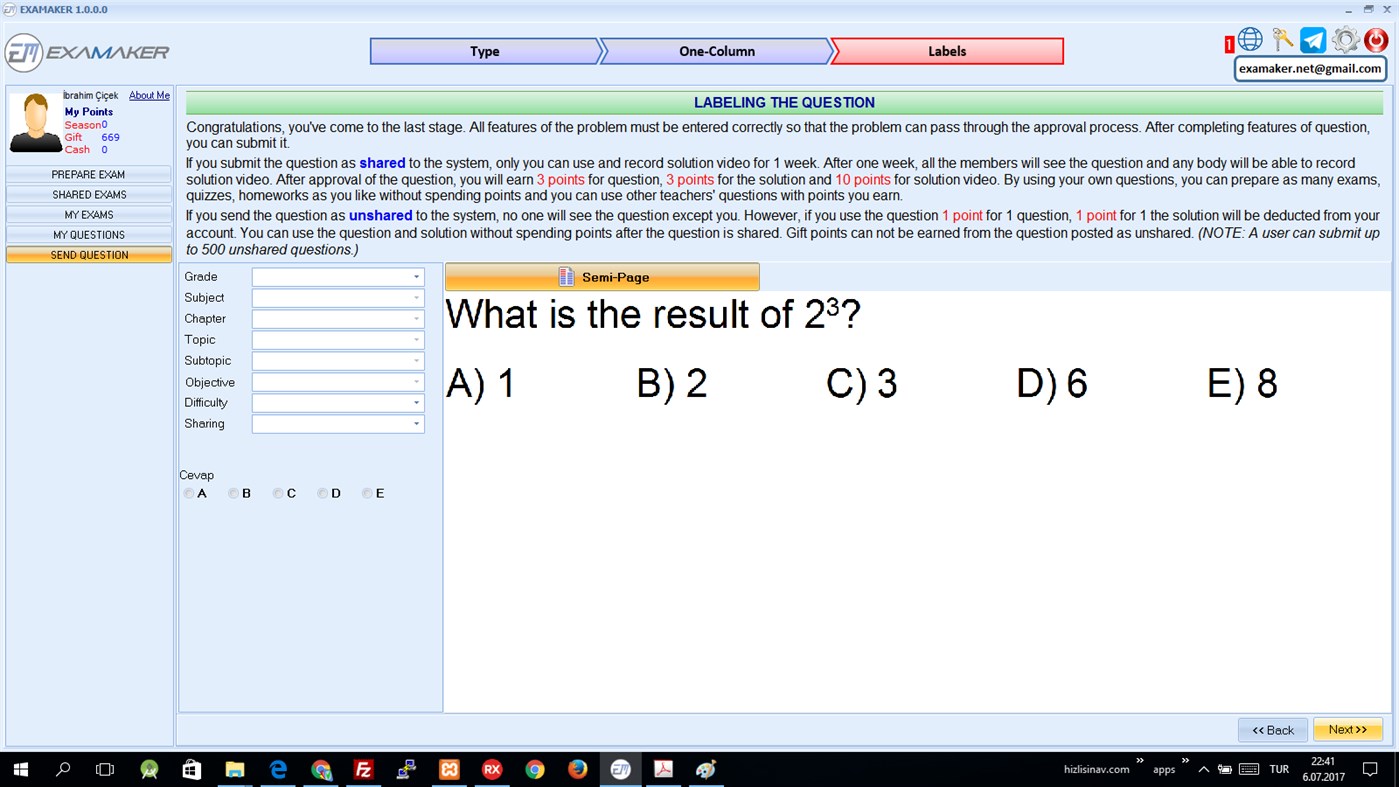1399x787 pixels.
Task: Click the red power/logout icon
Action: click(x=1374, y=40)
